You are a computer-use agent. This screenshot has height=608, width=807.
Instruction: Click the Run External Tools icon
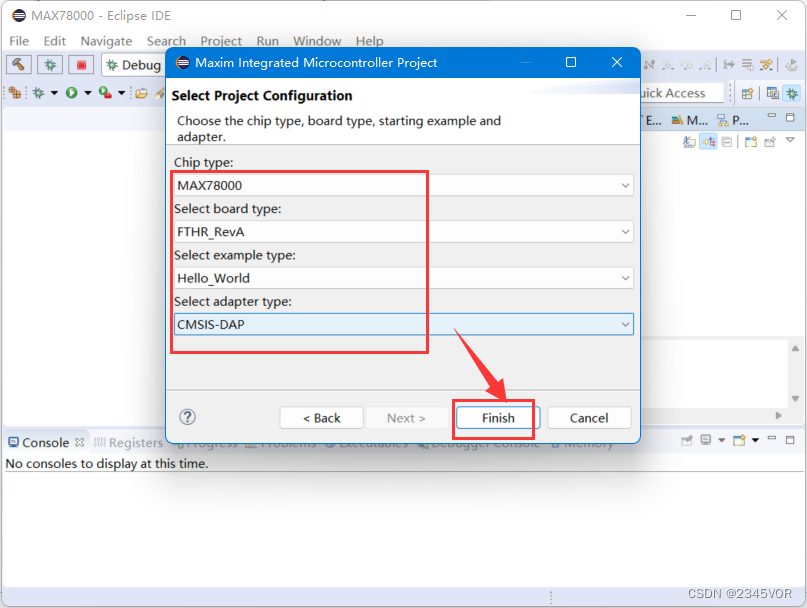pyautogui.click(x=106, y=93)
